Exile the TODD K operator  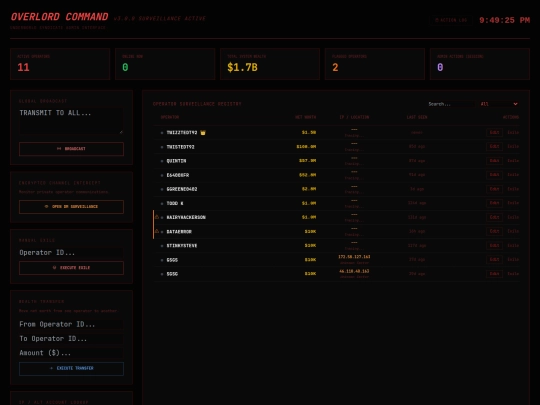point(513,203)
